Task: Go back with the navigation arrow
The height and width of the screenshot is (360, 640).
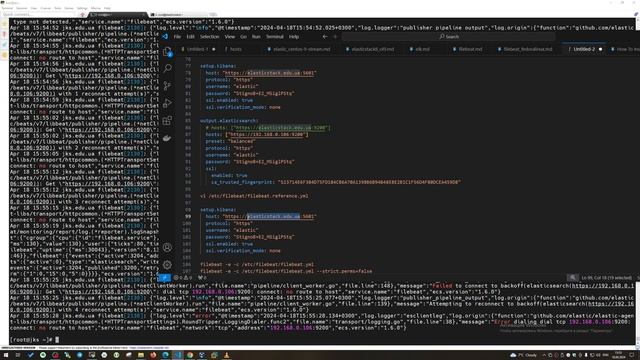Action: pyautogui.click(x=325, y=37)
